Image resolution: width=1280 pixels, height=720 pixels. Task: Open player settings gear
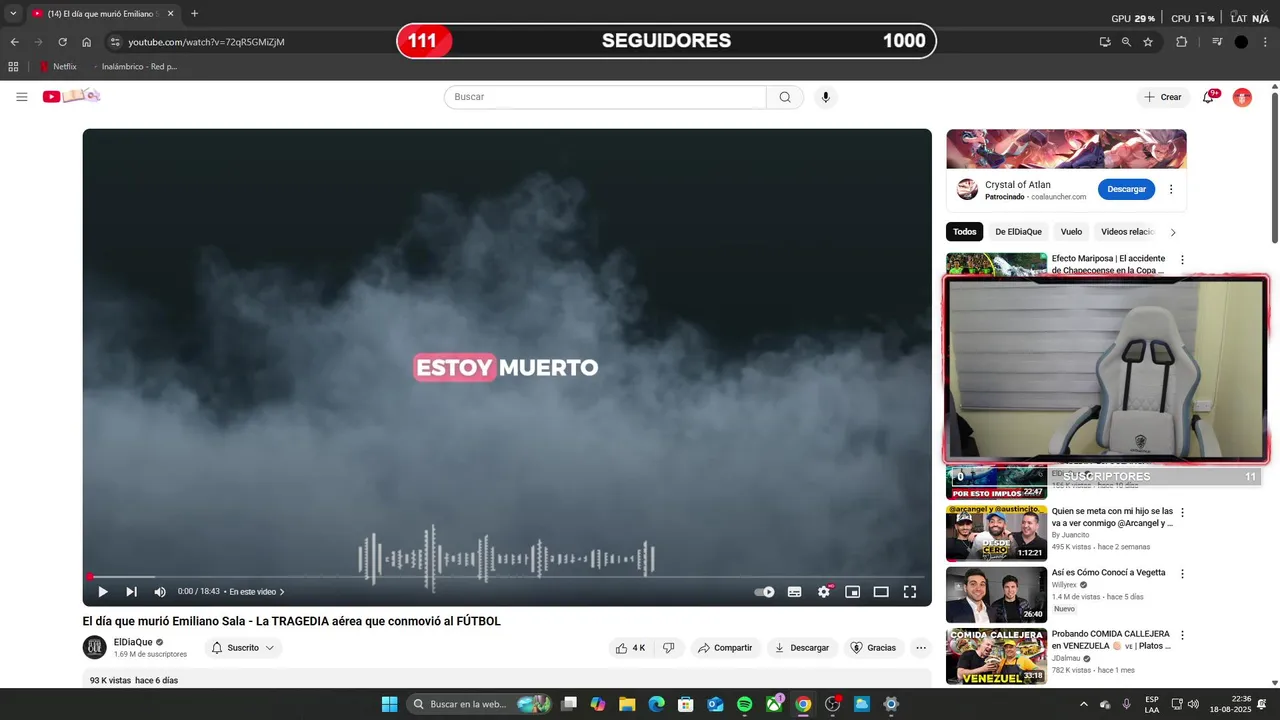[824, 592]
